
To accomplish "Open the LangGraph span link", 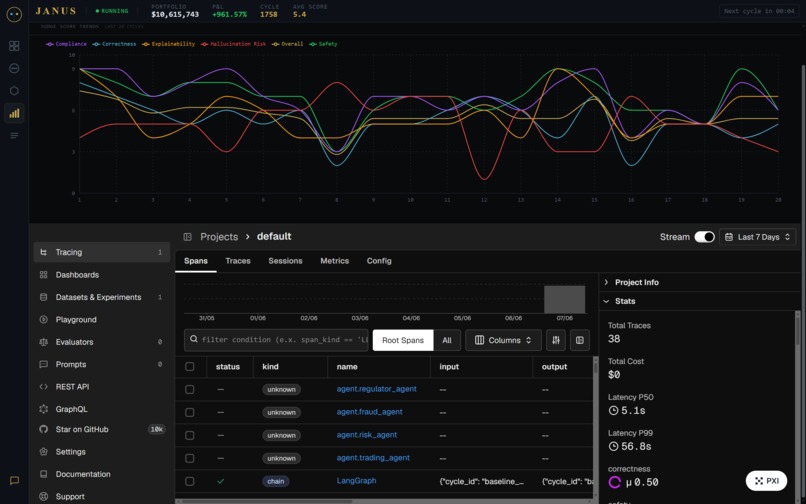I will (x=356, y=480).
